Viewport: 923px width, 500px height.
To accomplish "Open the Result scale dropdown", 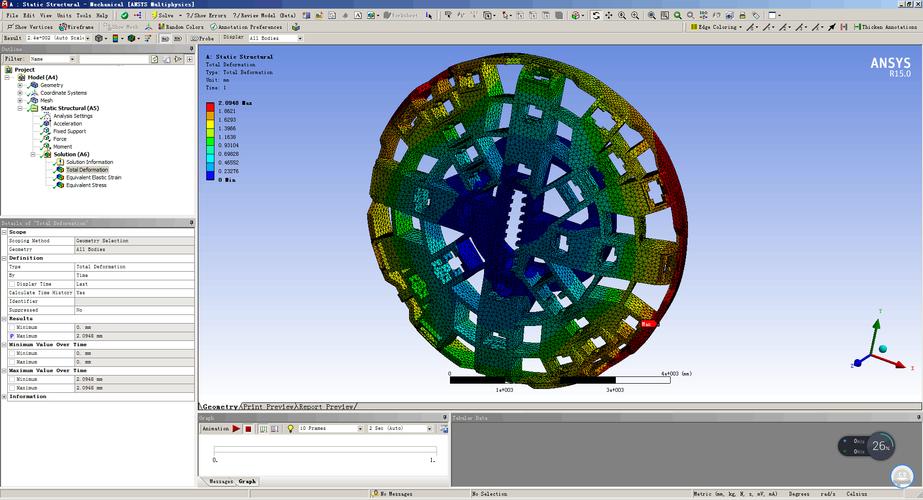I will coord(88,38).
